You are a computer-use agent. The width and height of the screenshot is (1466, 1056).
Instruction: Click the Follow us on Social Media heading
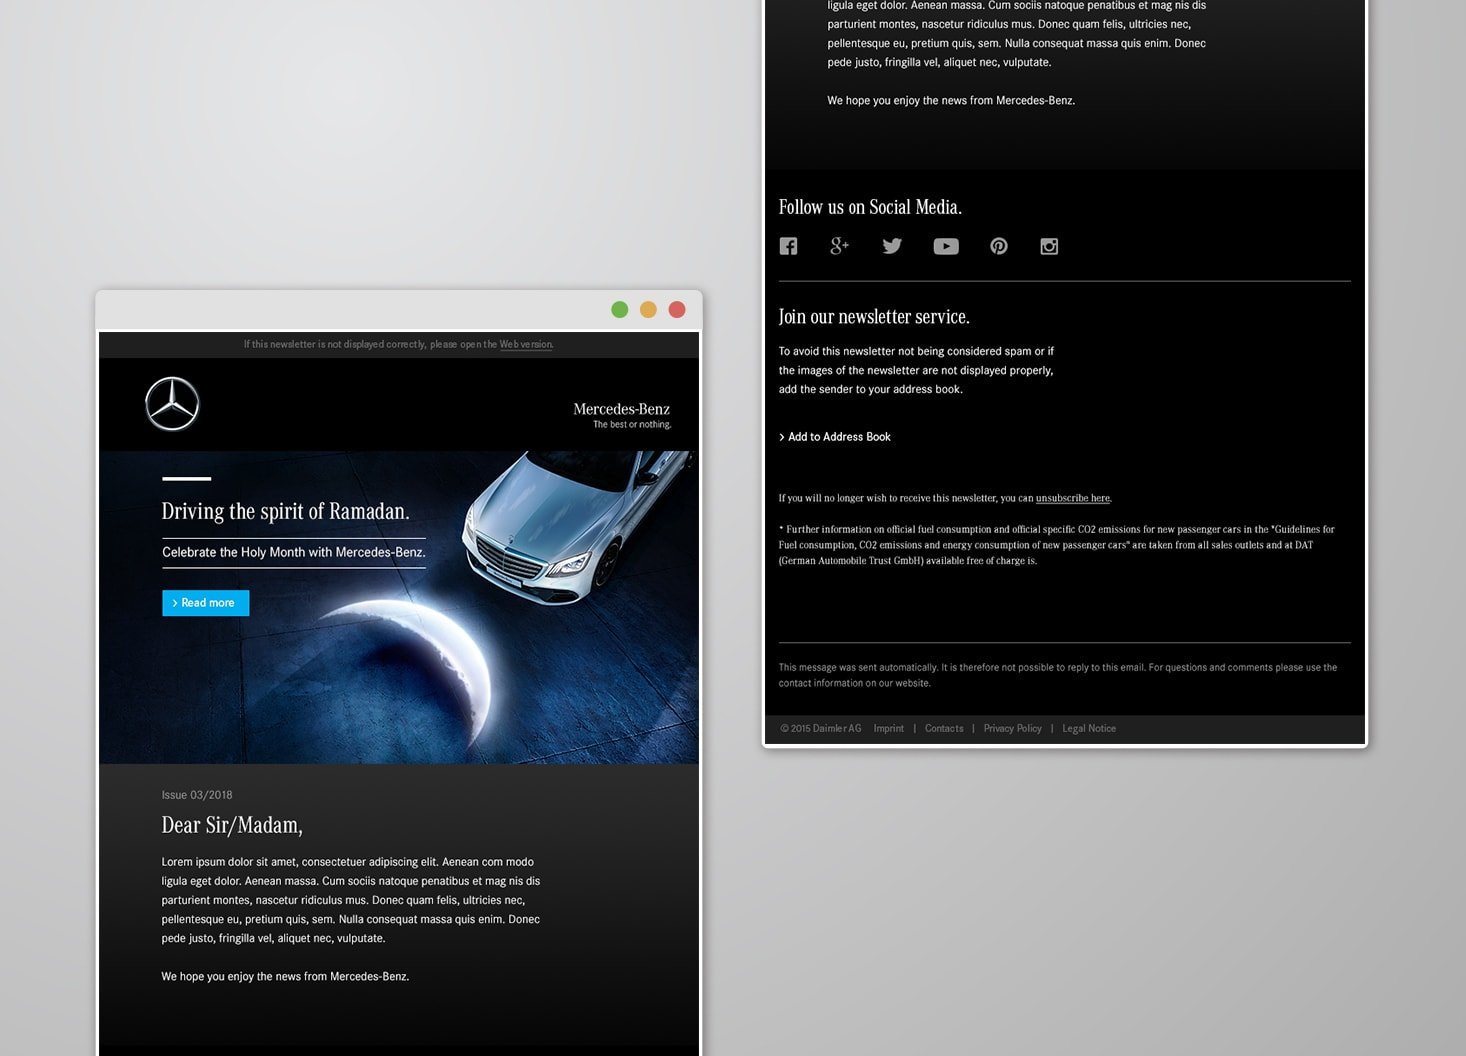click(870, 207)
